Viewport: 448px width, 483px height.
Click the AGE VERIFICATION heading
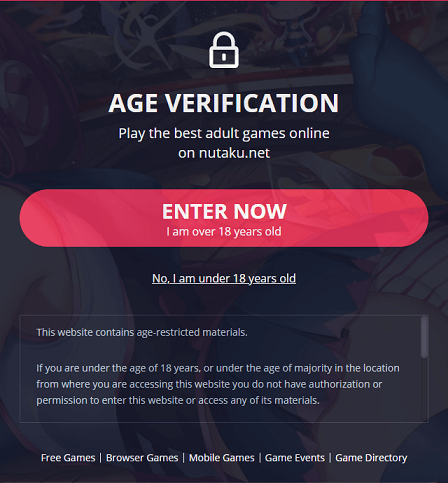[x=224, y=103]
